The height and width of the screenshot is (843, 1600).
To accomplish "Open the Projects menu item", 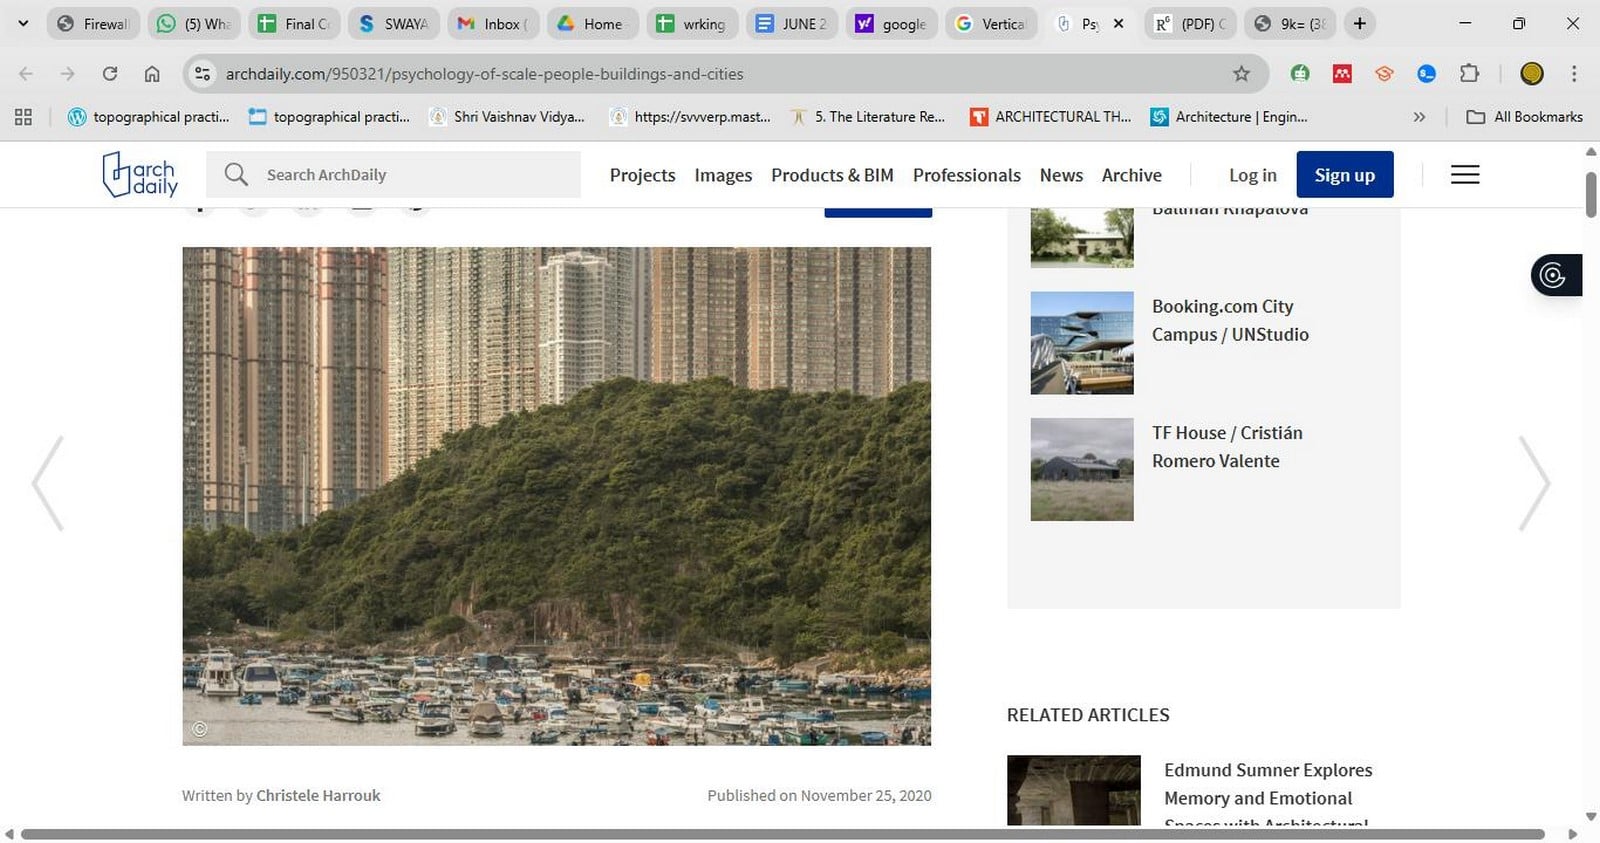I will coord(642,175).
